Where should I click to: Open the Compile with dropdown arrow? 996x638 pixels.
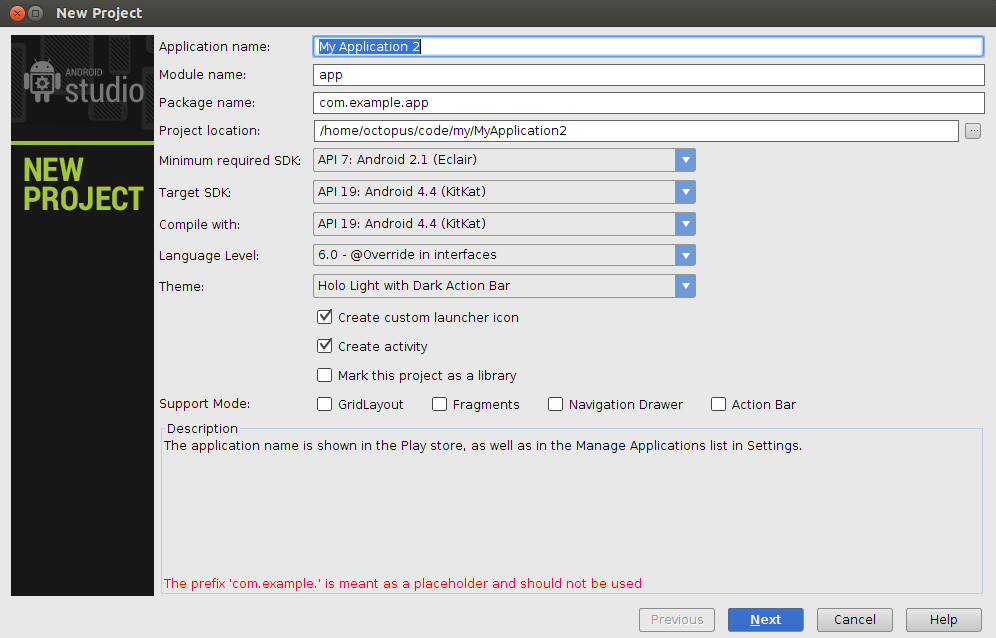coord(685,224)
